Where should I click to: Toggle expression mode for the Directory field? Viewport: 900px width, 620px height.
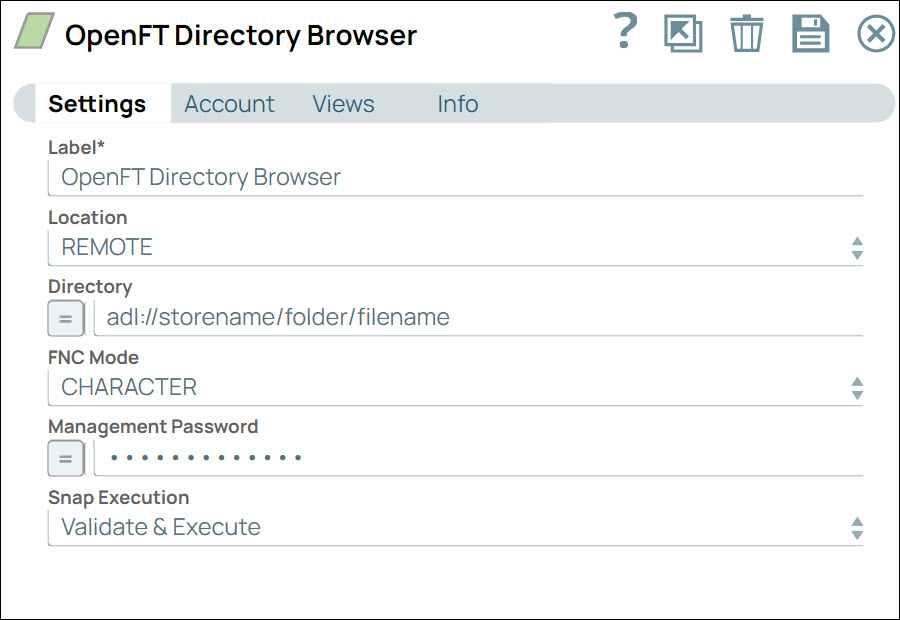click(x=65, y=318)
